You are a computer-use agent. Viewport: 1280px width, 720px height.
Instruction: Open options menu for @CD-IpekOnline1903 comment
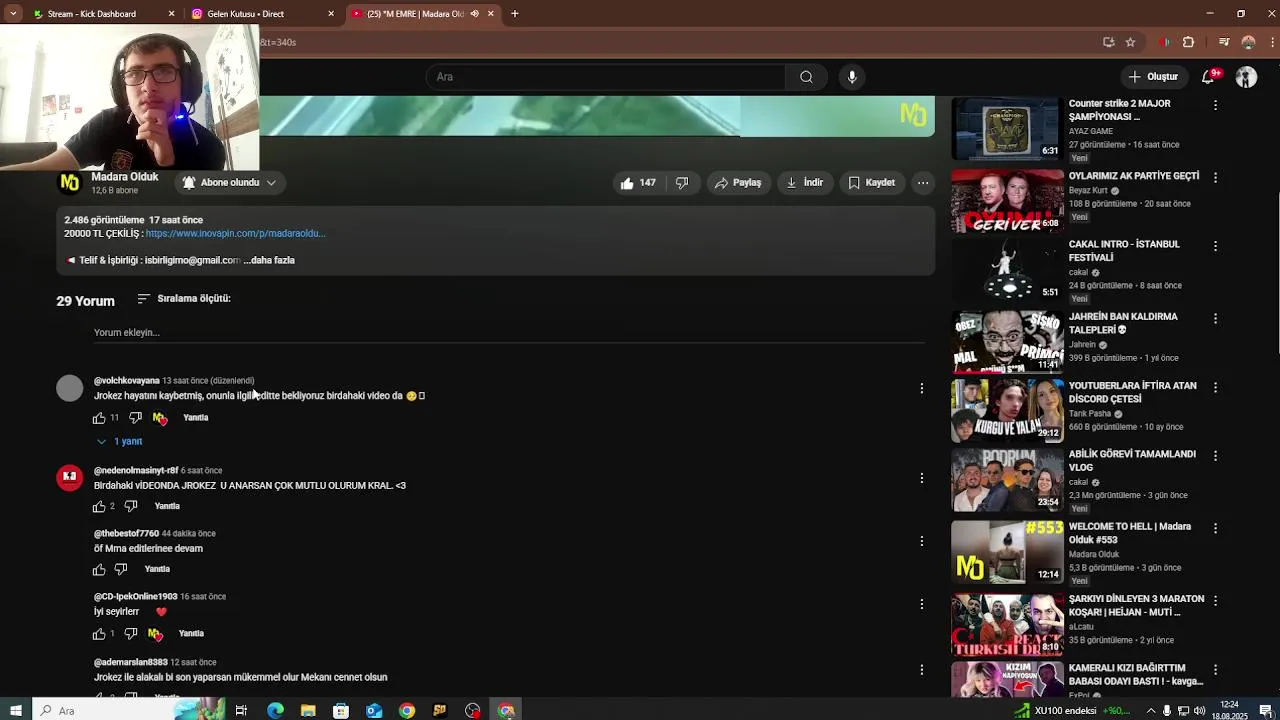tap(922, 604)
